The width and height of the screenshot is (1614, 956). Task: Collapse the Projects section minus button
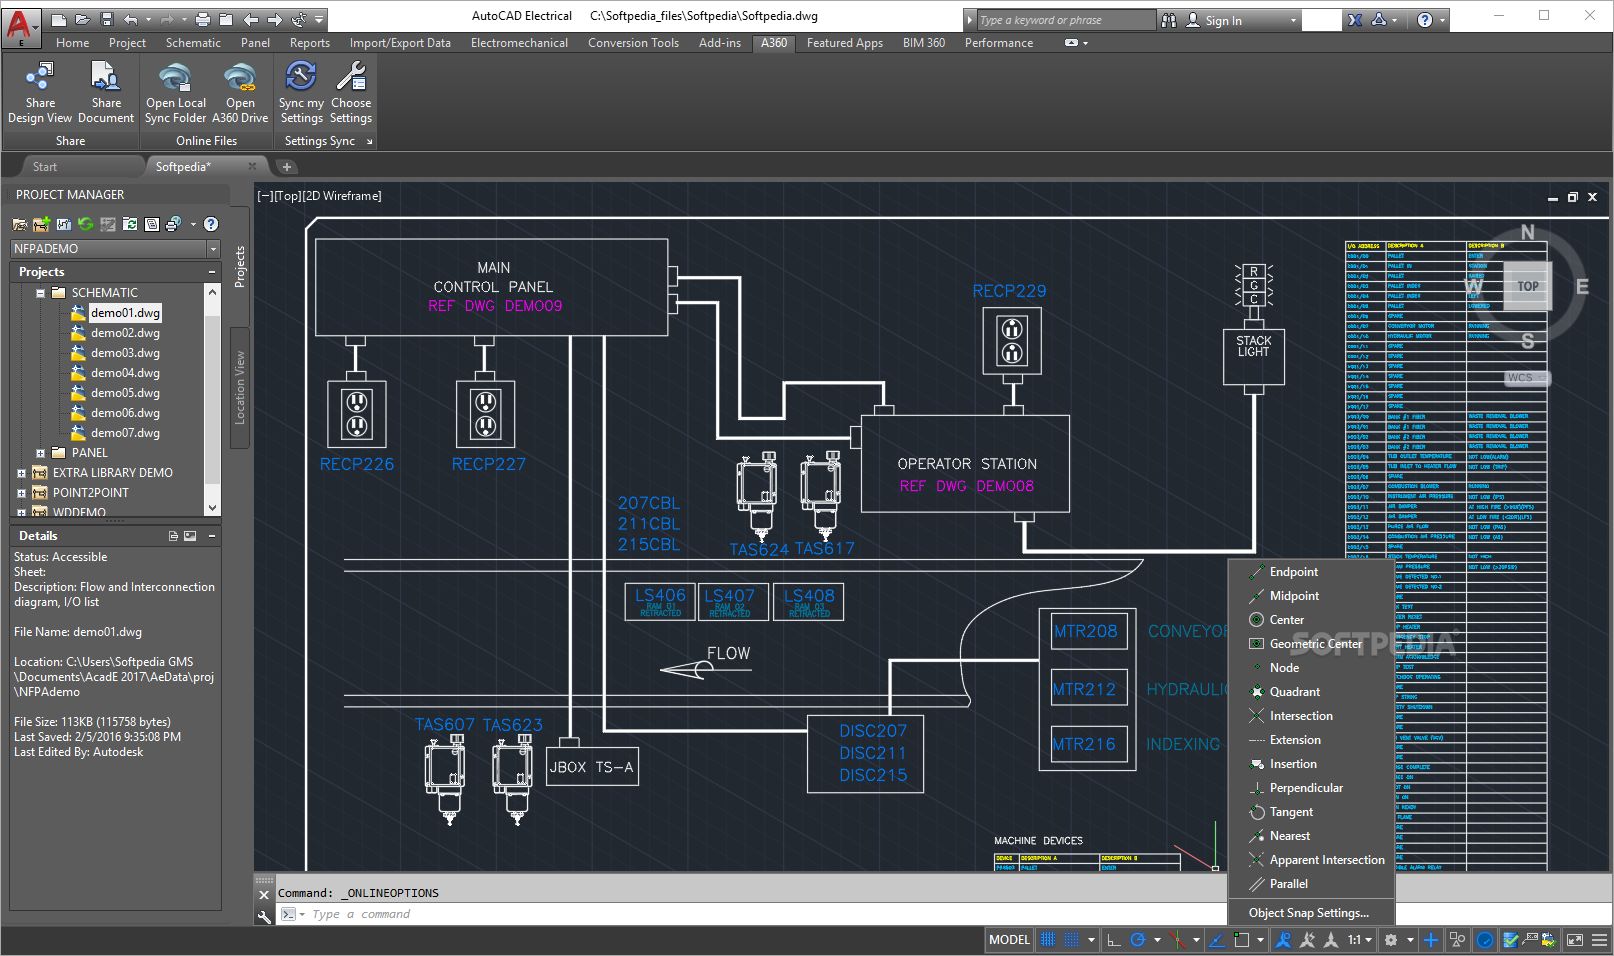211,272
